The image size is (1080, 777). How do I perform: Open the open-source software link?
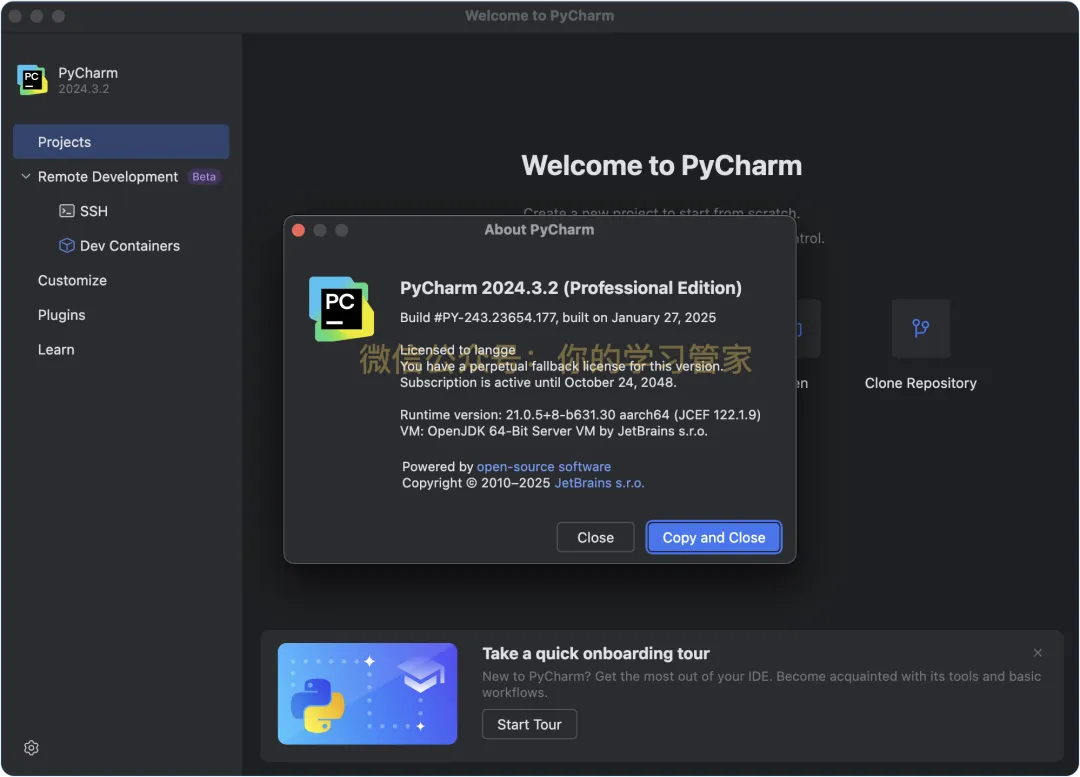(x=543, y=466)
